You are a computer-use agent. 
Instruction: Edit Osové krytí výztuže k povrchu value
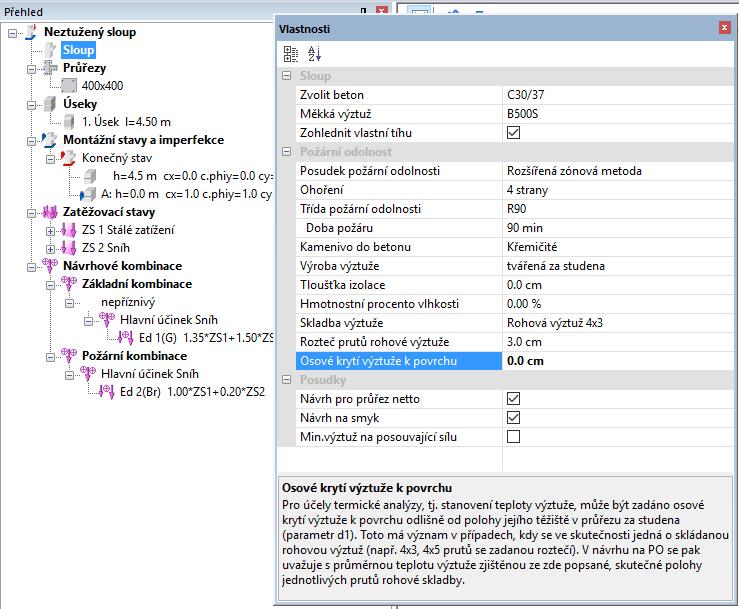coord(617,361)
